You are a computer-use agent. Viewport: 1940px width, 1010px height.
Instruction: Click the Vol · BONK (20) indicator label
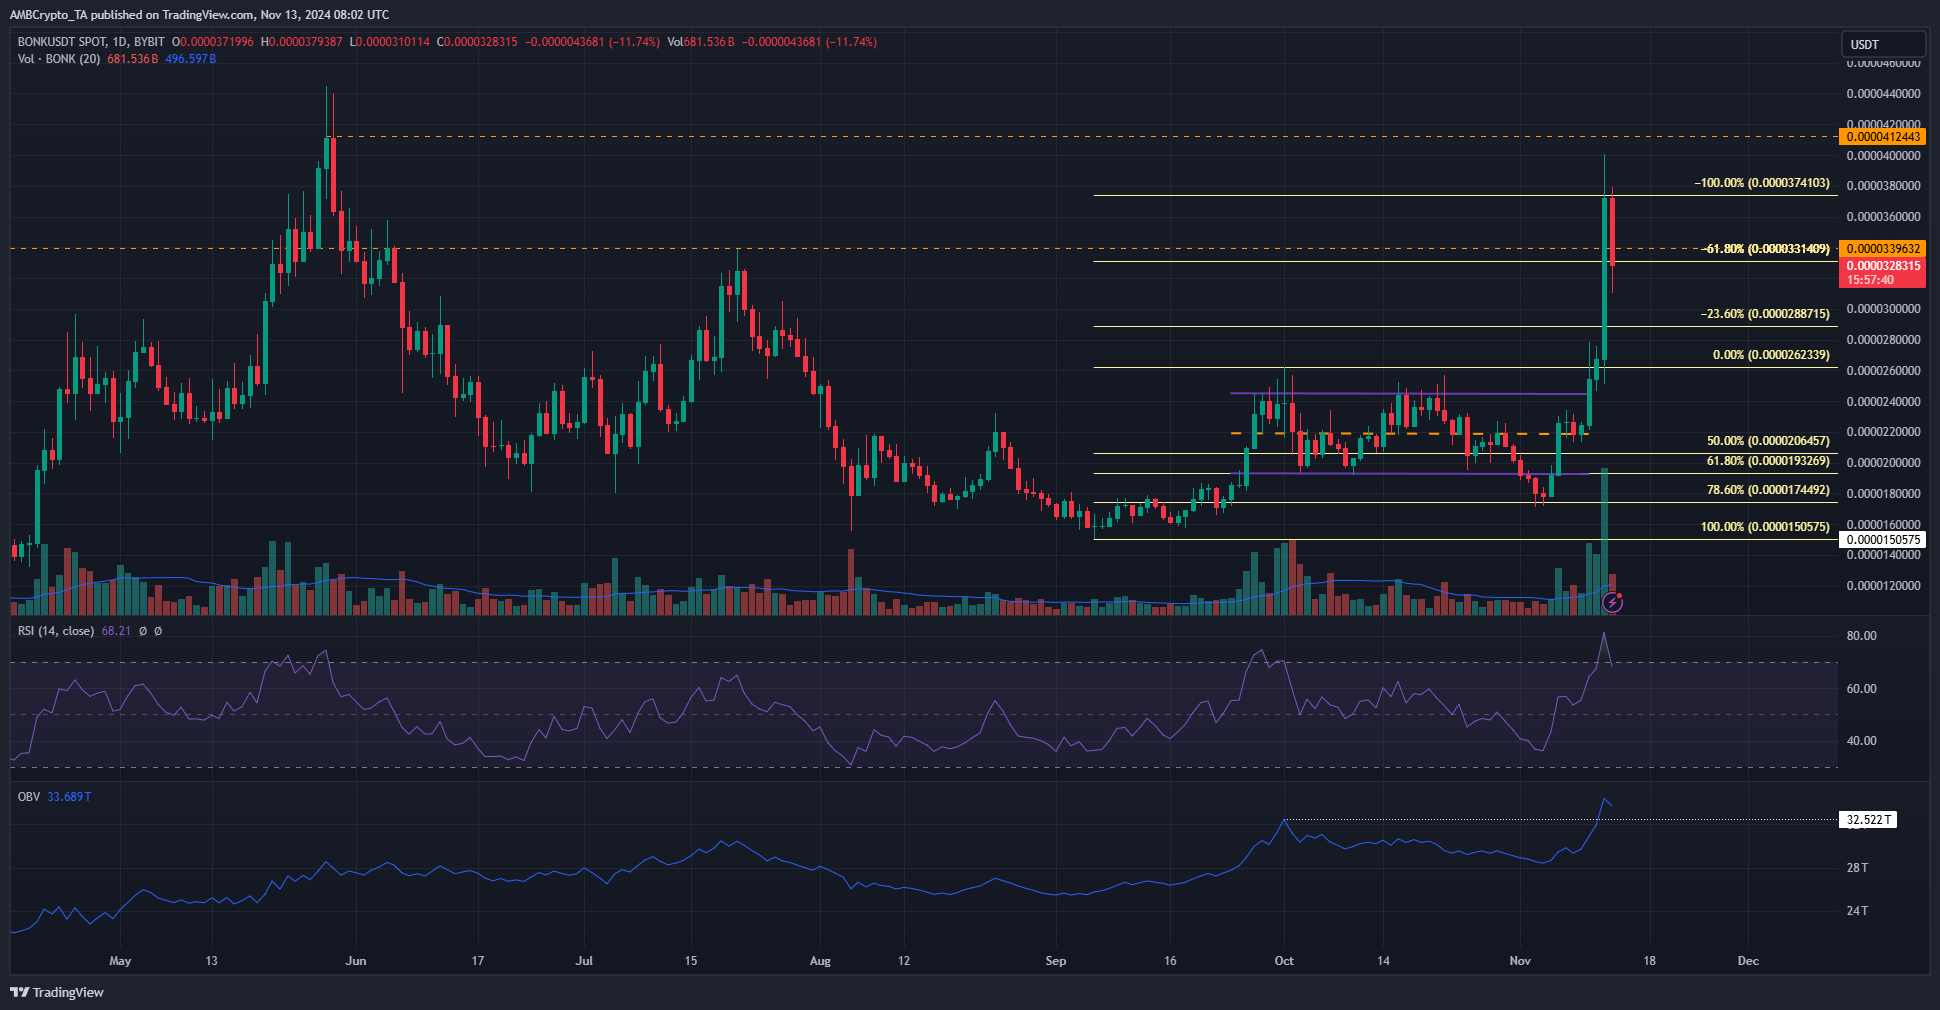[x=59, y=59]
